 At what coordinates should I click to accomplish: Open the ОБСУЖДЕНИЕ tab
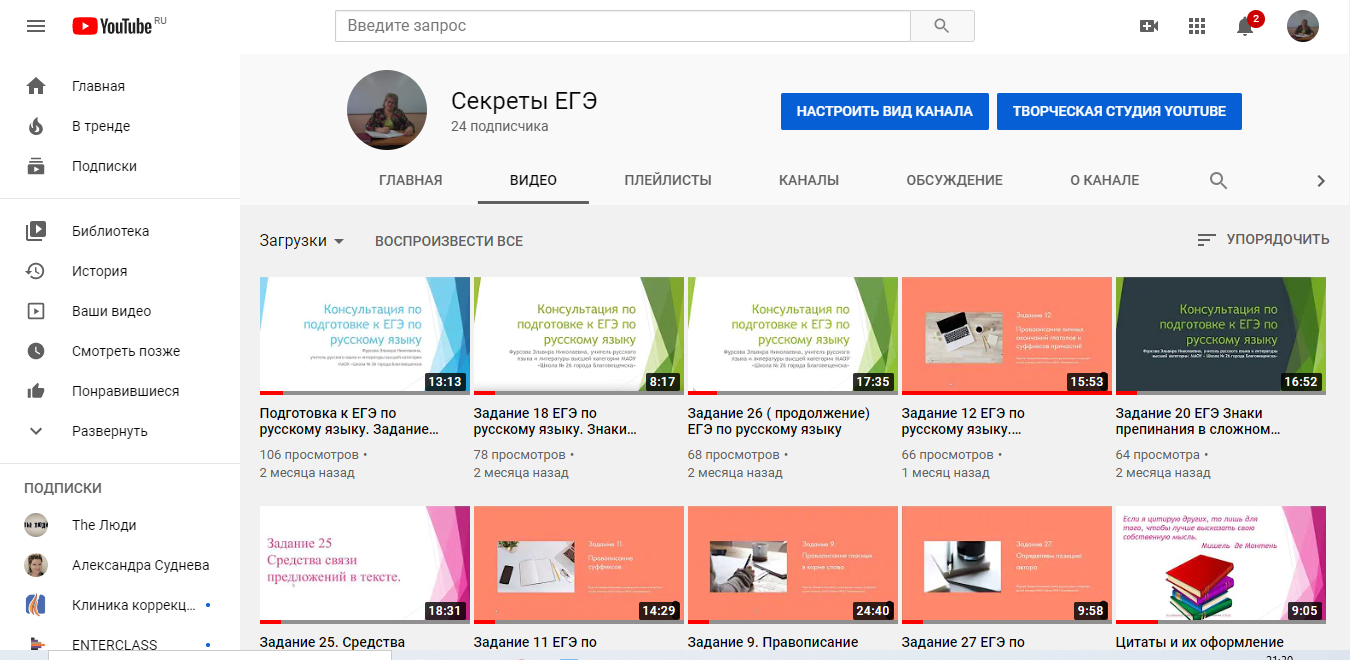[x=954, y=181]
